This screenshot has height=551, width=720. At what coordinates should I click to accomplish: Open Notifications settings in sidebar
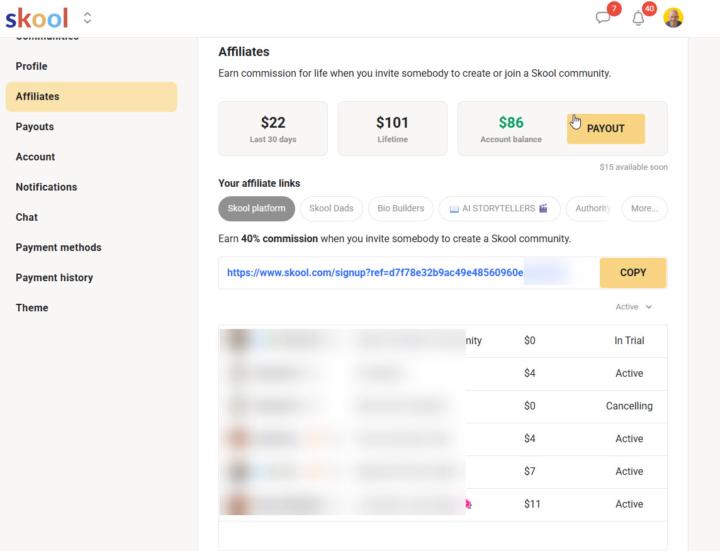click(46, 187)
